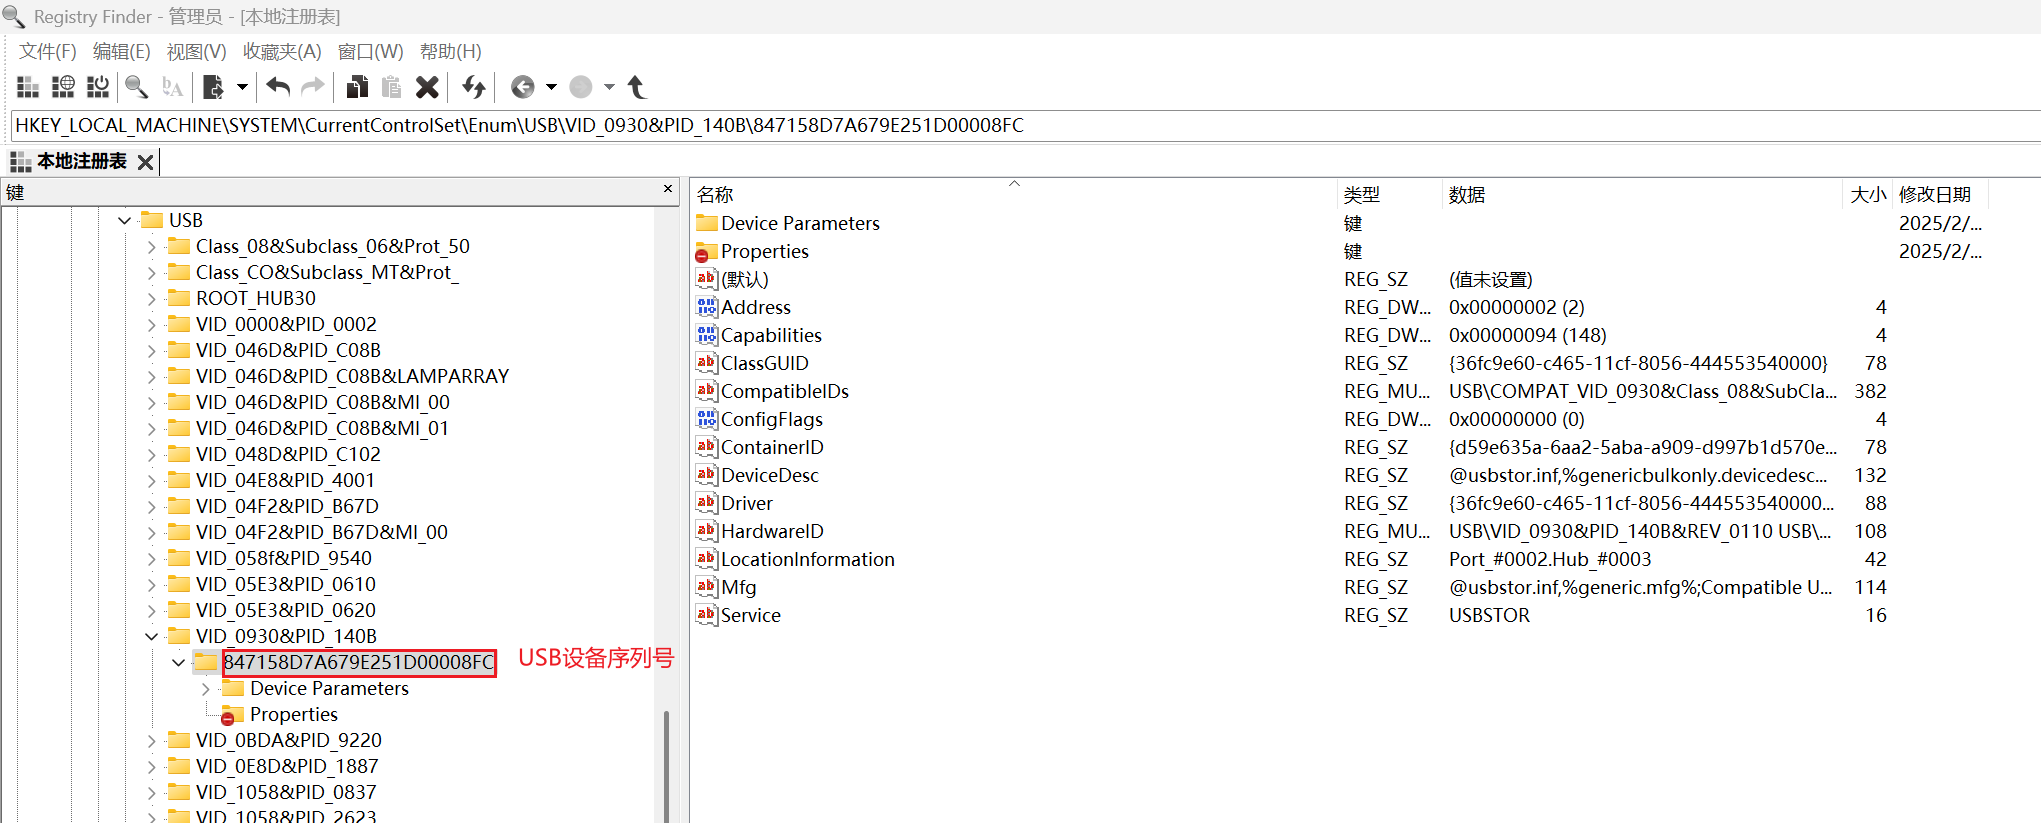The image size is (2041, 823).
Task: Click the Undo arrow in toolbar
Action: (278, 88)
